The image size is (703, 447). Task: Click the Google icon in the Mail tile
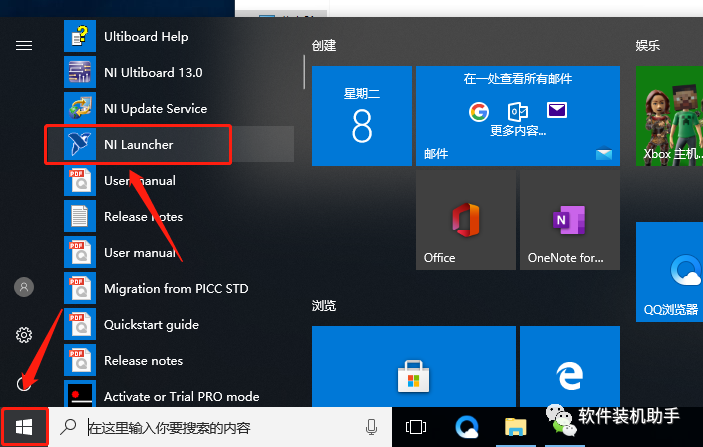(x=478, y=112)
